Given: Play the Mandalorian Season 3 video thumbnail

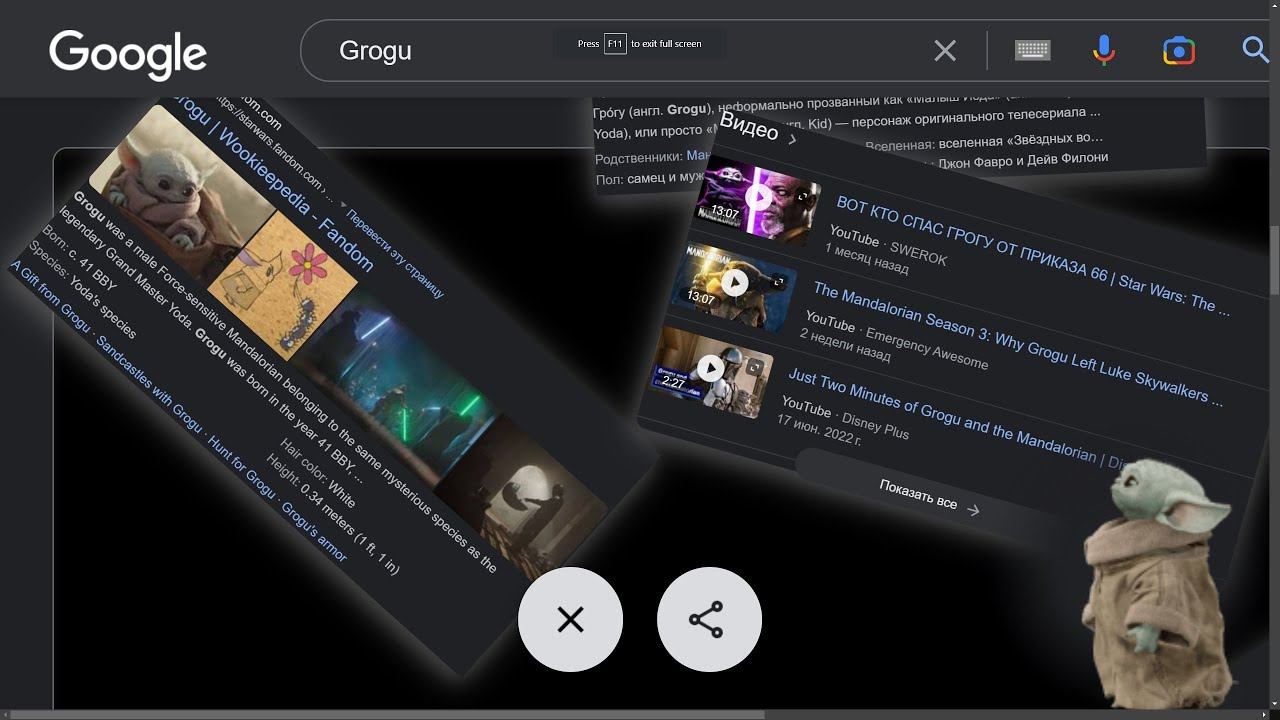Looking at the screenshot, I should coord(735,283).
